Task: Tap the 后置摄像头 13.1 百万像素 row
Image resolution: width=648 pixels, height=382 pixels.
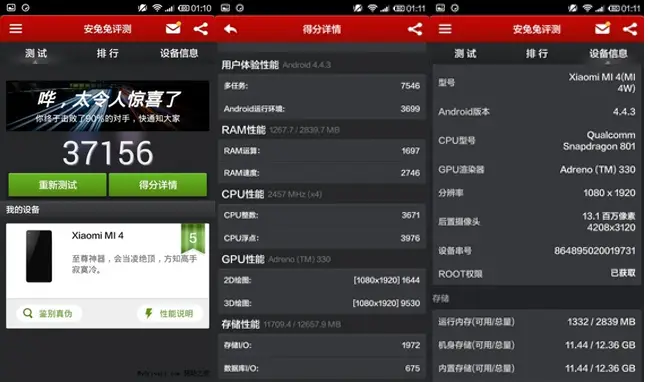Action: tap(536, 222)
